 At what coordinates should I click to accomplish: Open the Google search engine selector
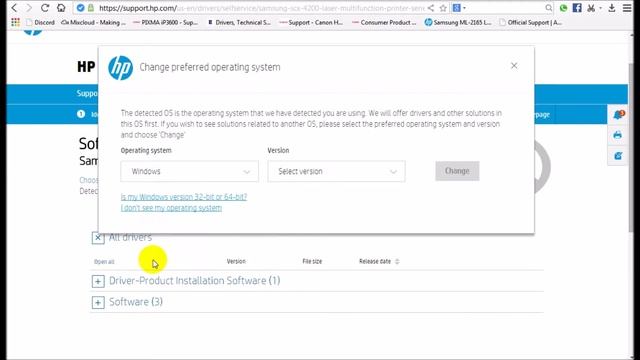click(x=459, y=8)
